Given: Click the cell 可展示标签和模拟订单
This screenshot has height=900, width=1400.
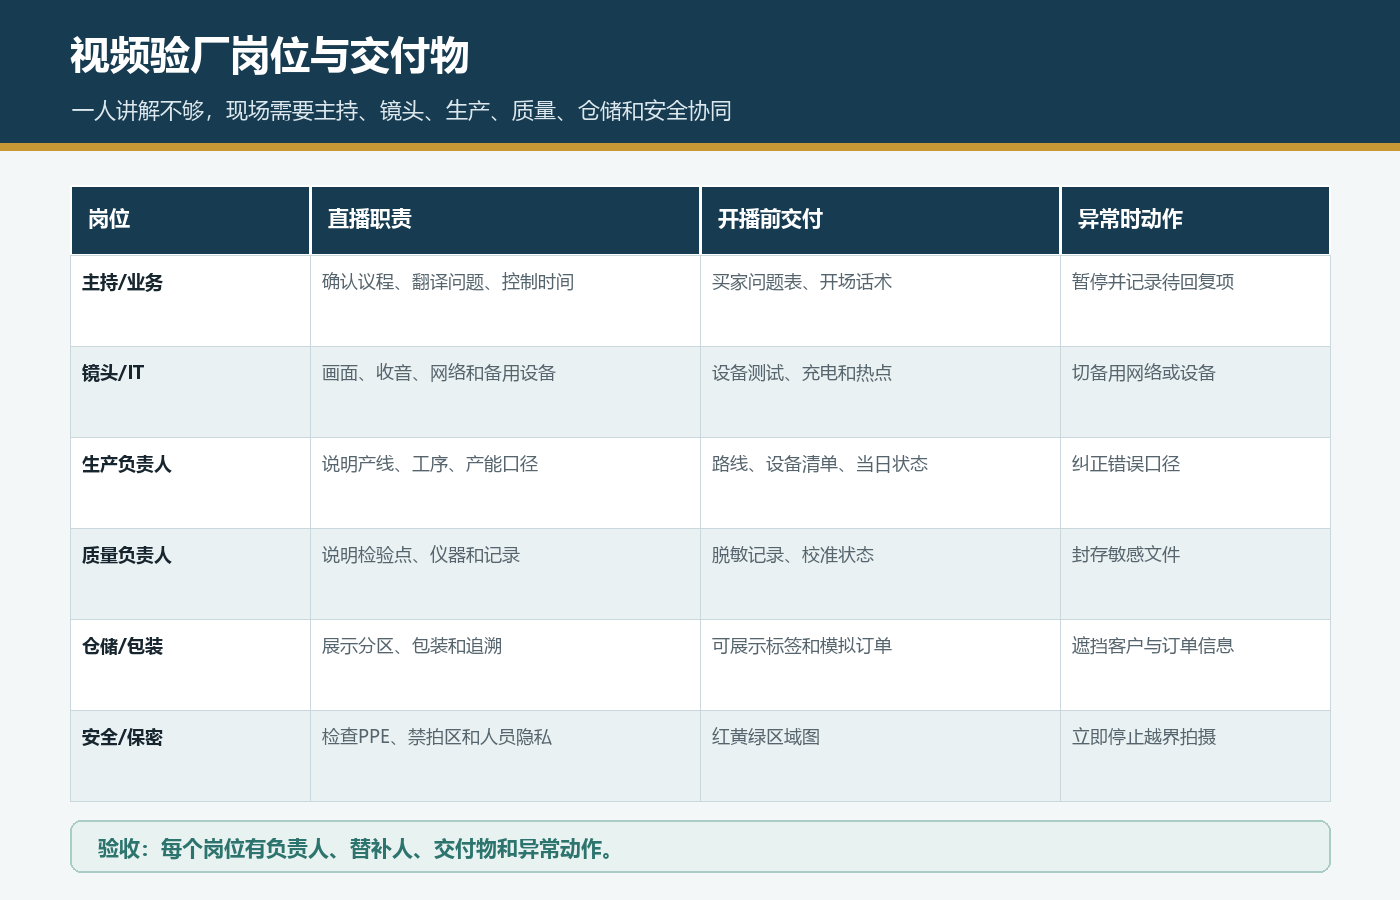Looking at the screenshot, I should (x=880, y=665).
